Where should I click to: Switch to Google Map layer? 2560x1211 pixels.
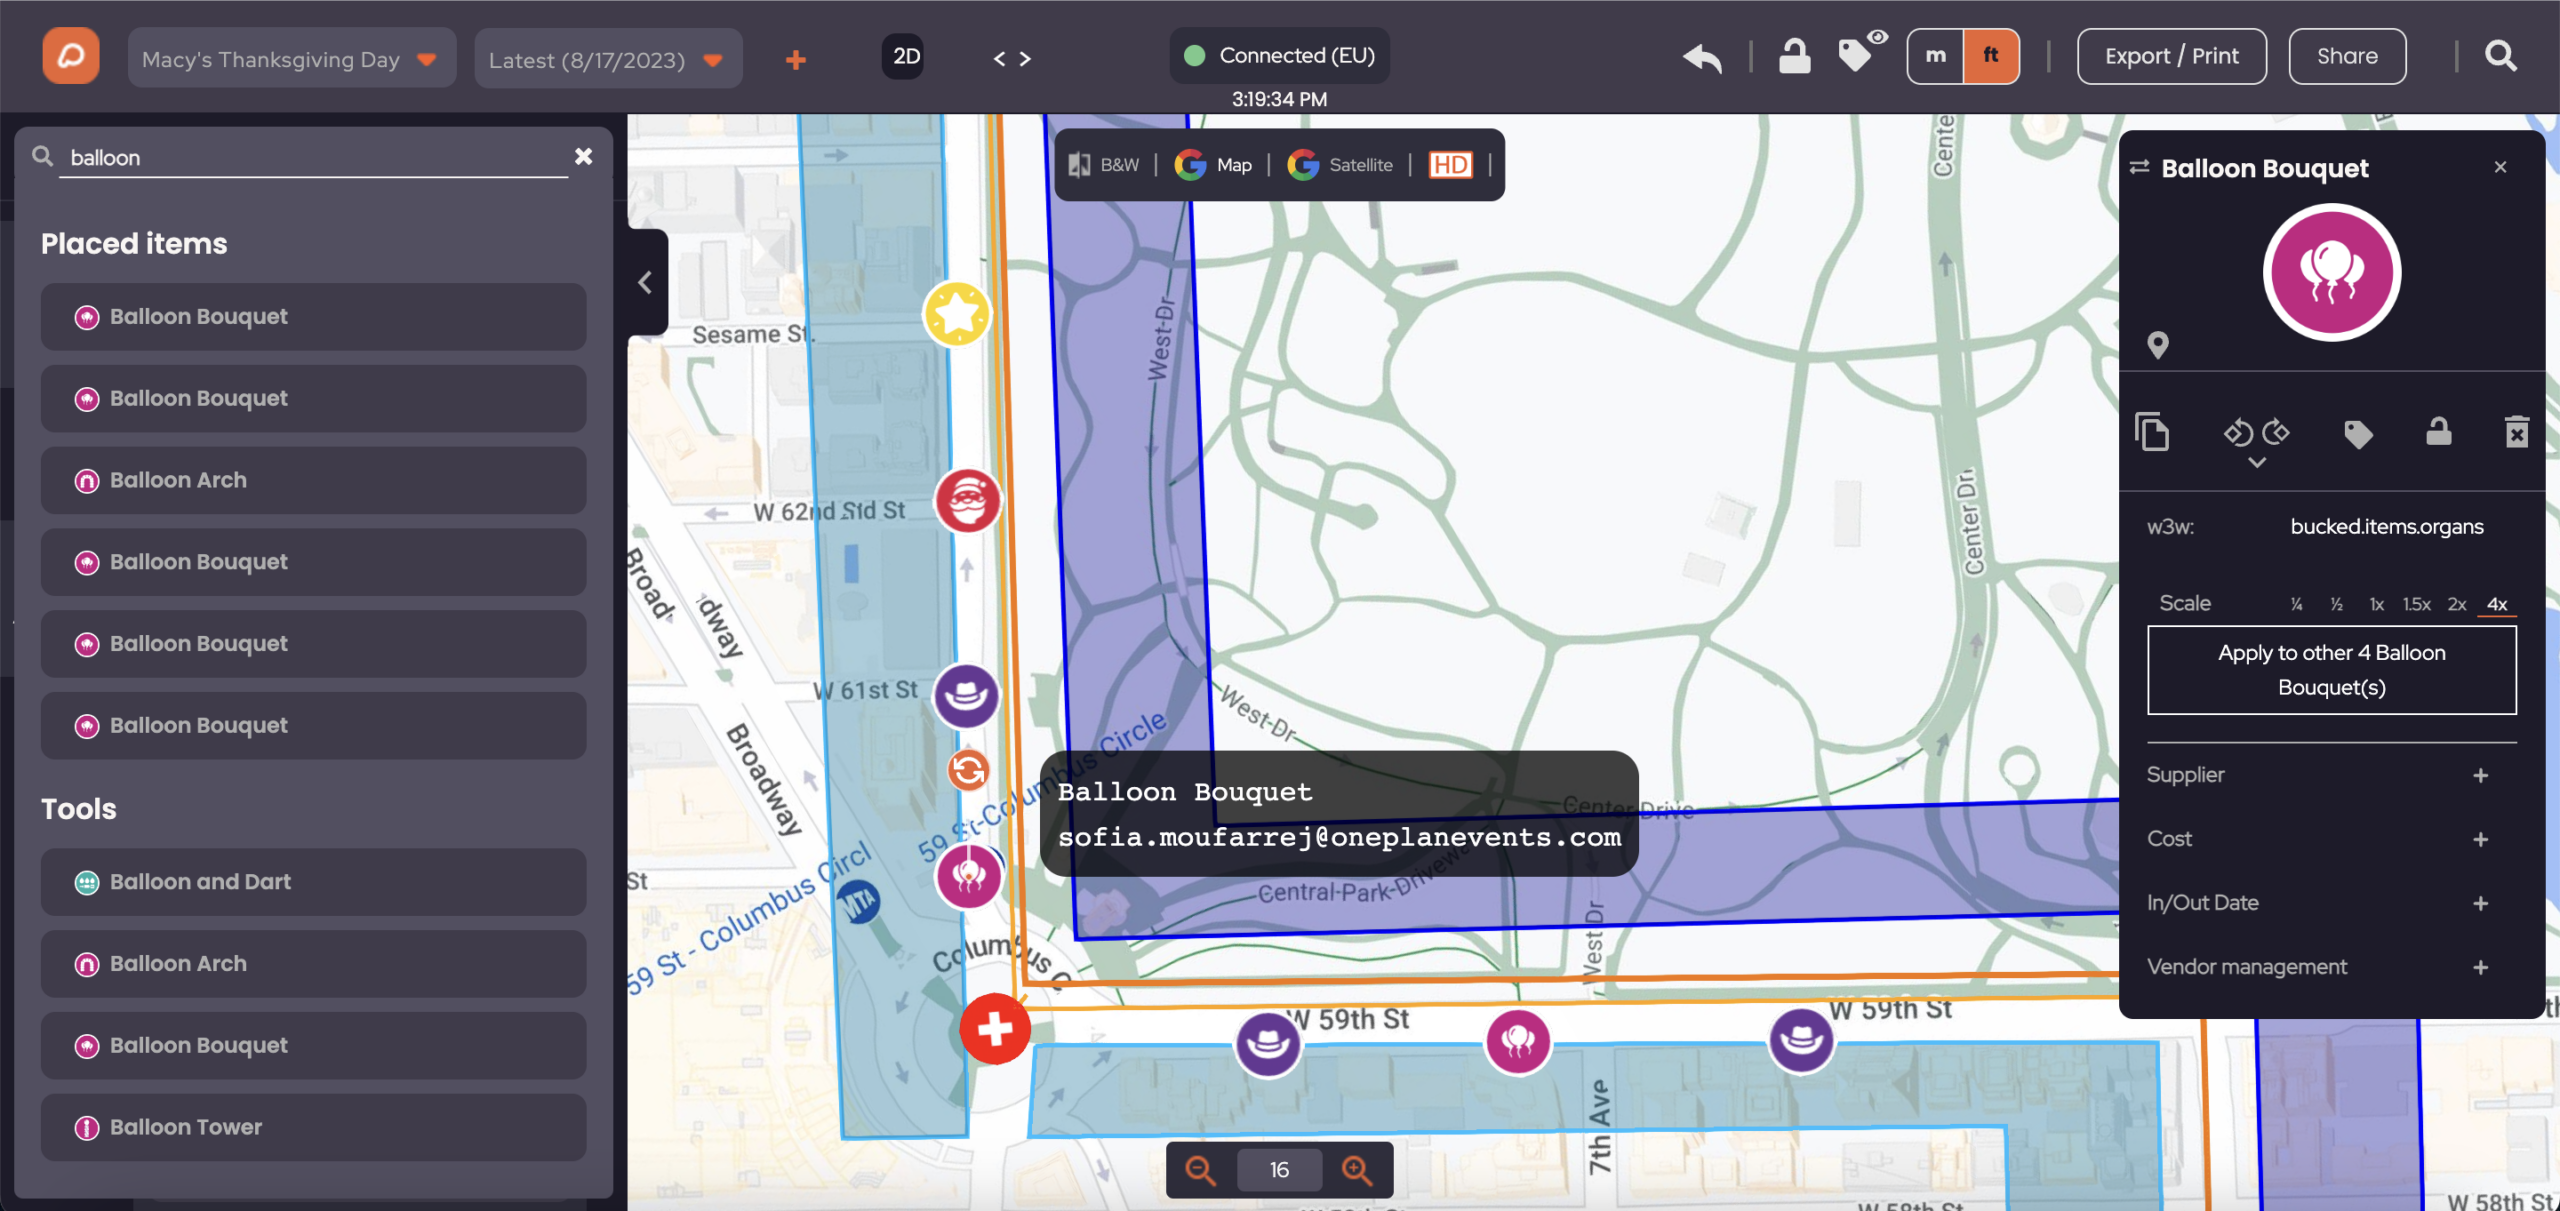1213,165
